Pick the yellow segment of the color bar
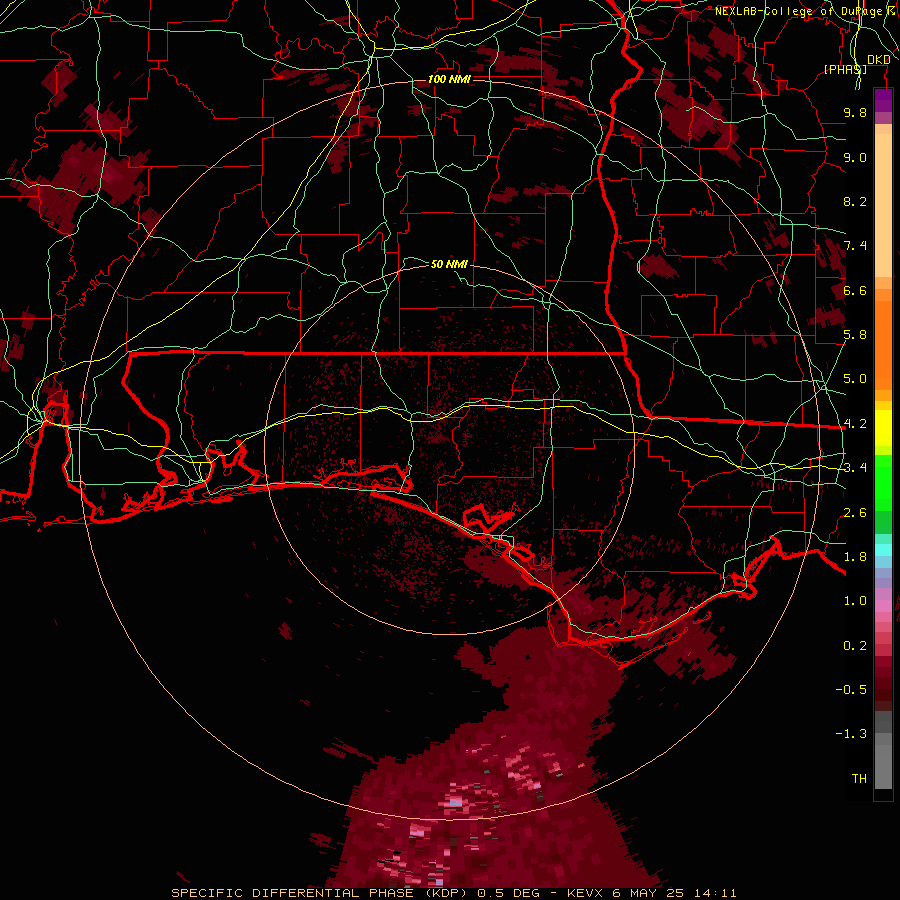 (x=883, y=428)
